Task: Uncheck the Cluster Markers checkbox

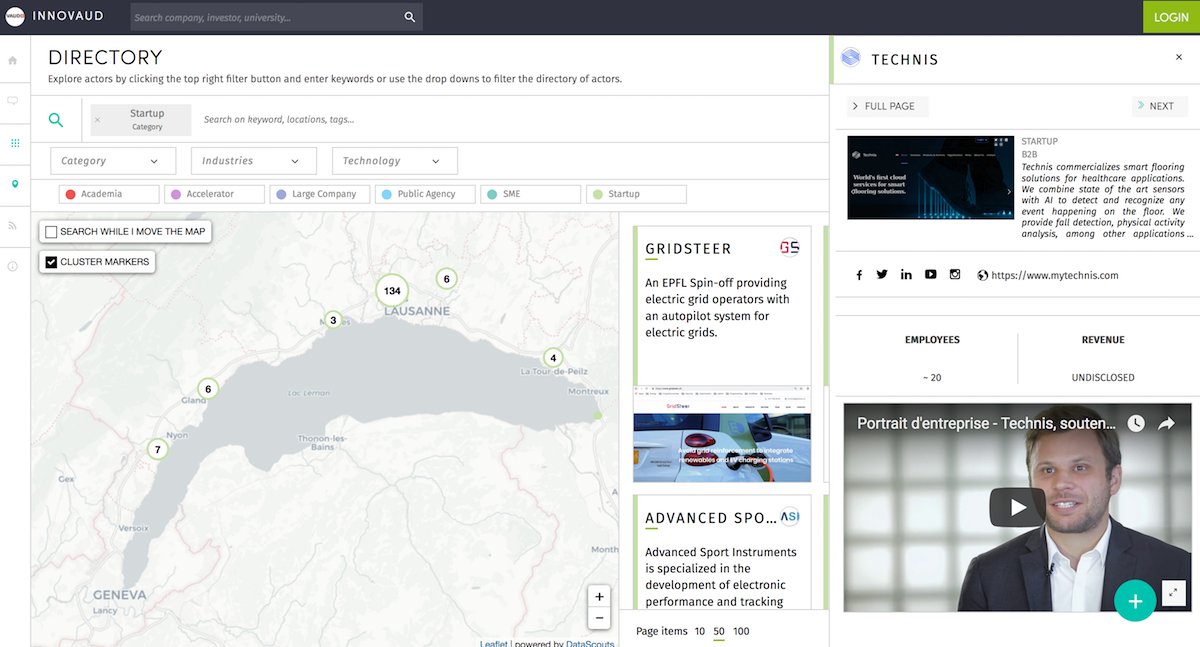Action: (51, 262)
